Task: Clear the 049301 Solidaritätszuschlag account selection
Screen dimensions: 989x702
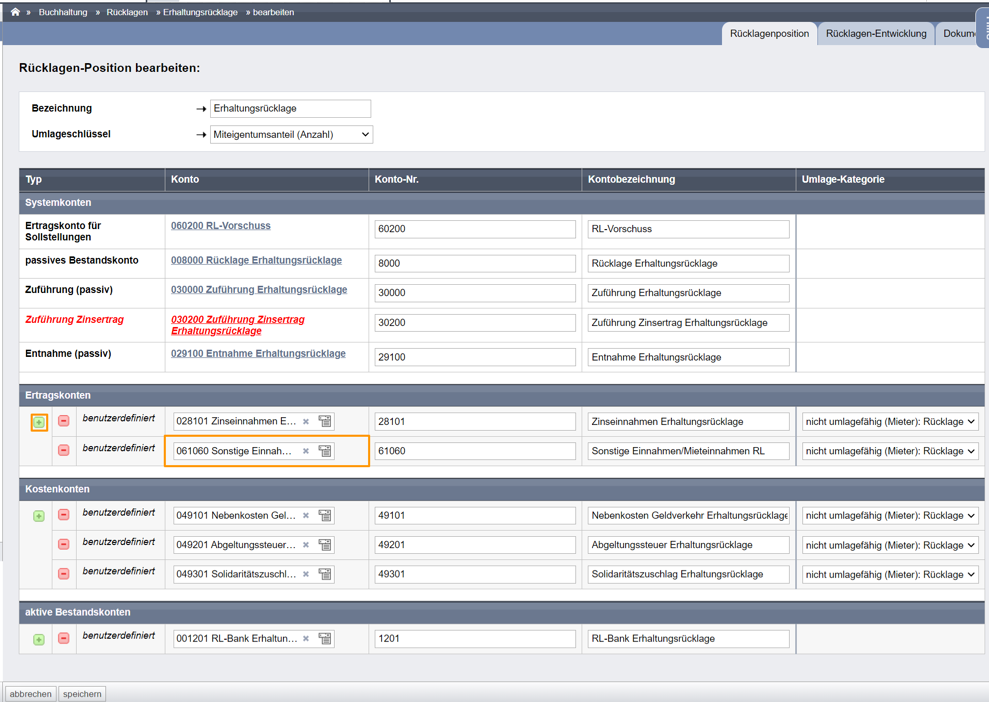Action: pyautogui.click(x=306, y=574)
